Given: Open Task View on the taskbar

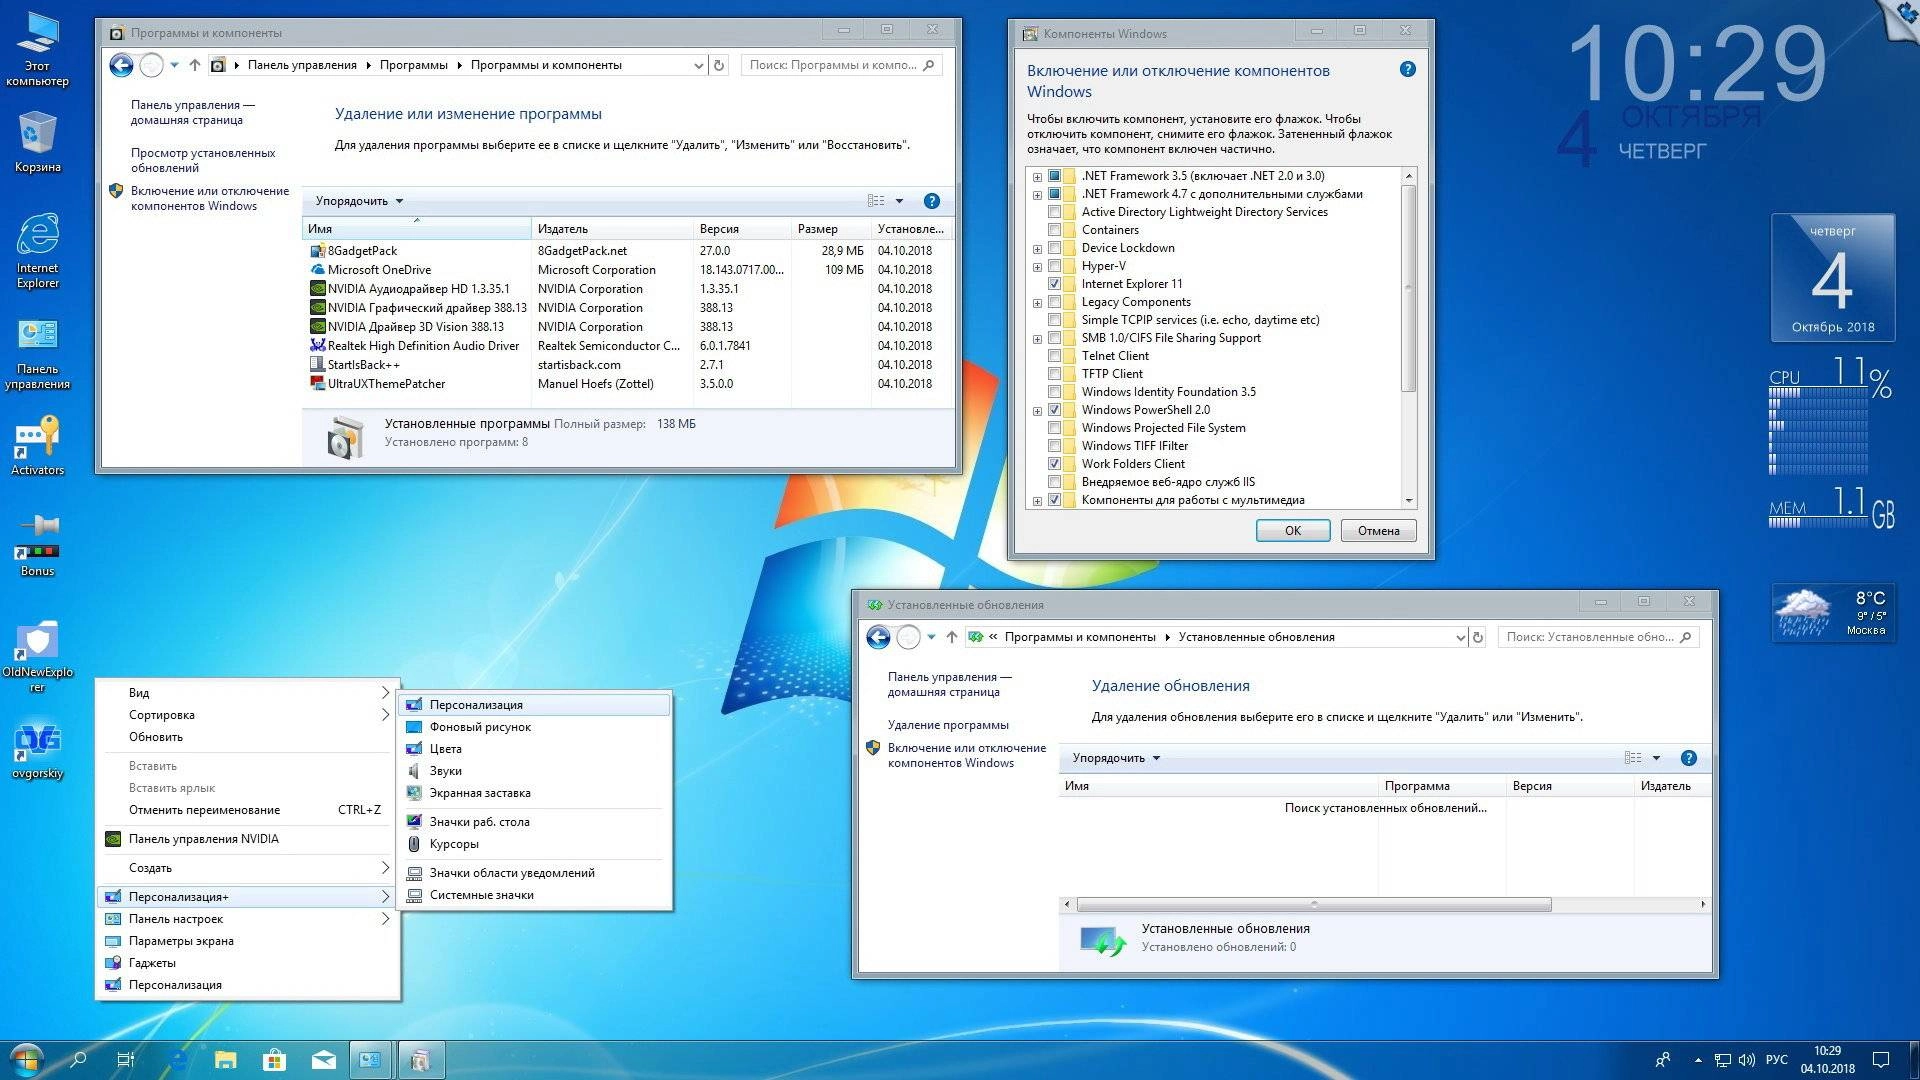Looking at the screenshot, I should click(x=126, y=1059).
